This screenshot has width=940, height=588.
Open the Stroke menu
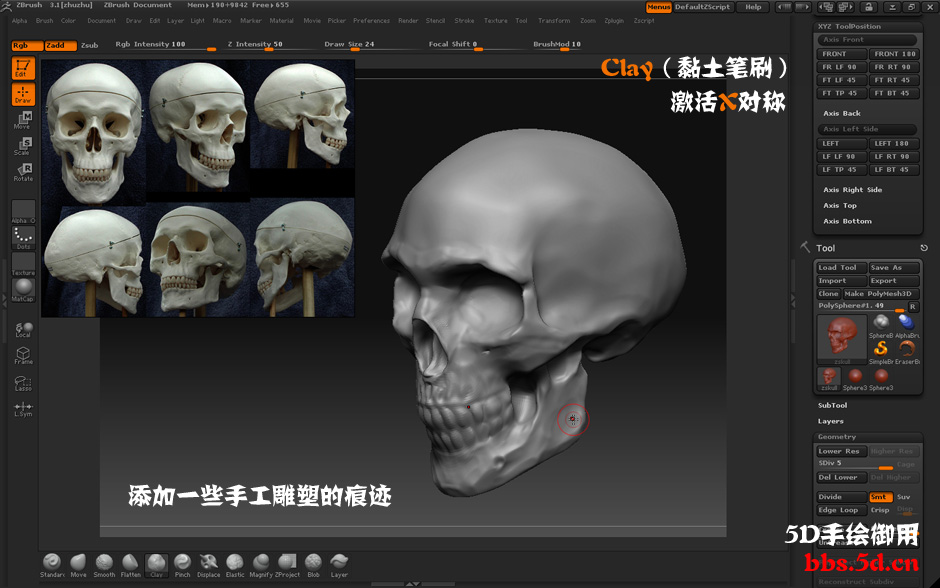464,20
